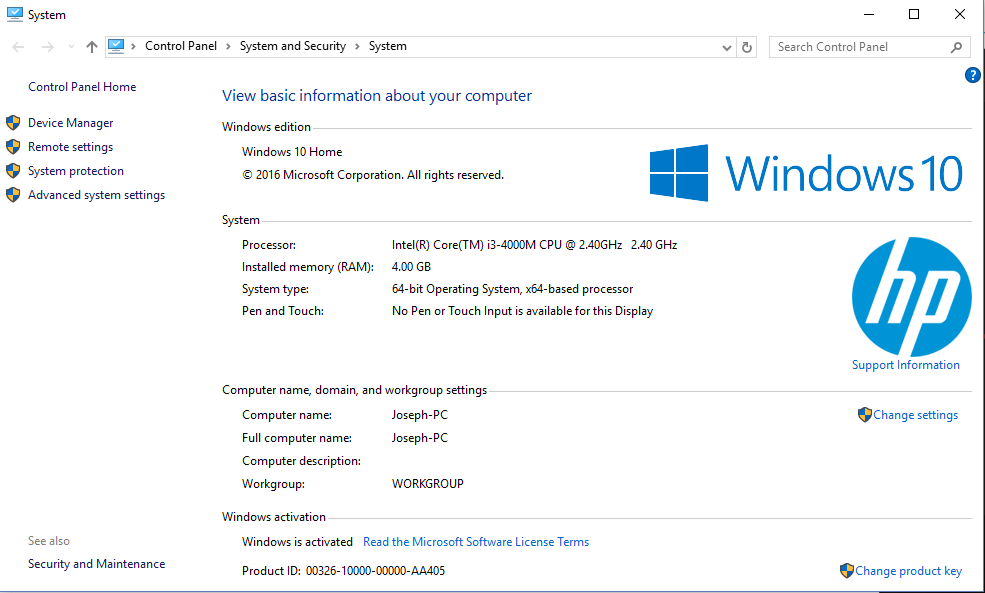Screen dimensions: 985x593
Task: Open System protection link
Action: click(x=76, y=171)
